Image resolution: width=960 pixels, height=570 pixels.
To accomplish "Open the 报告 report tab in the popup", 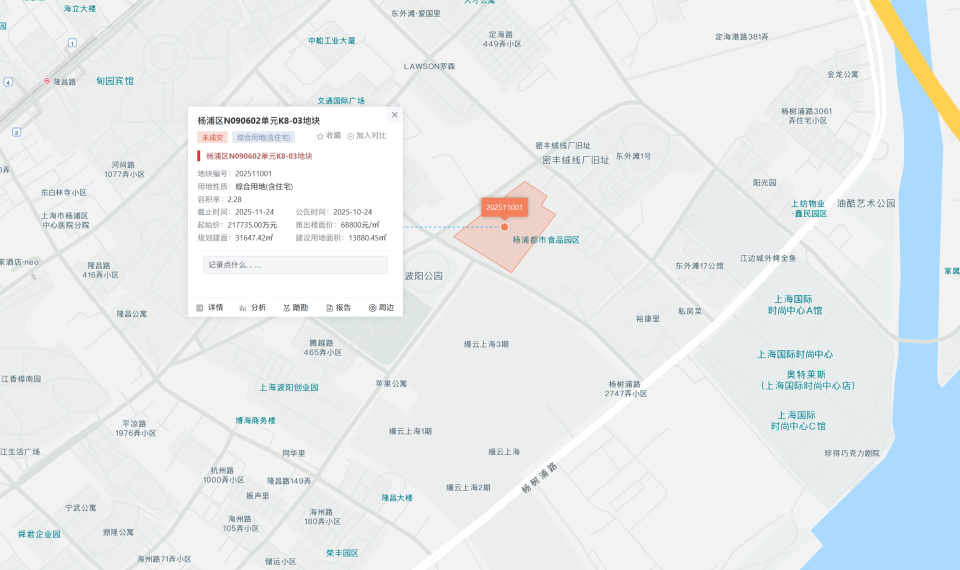I will pos(339,307).
